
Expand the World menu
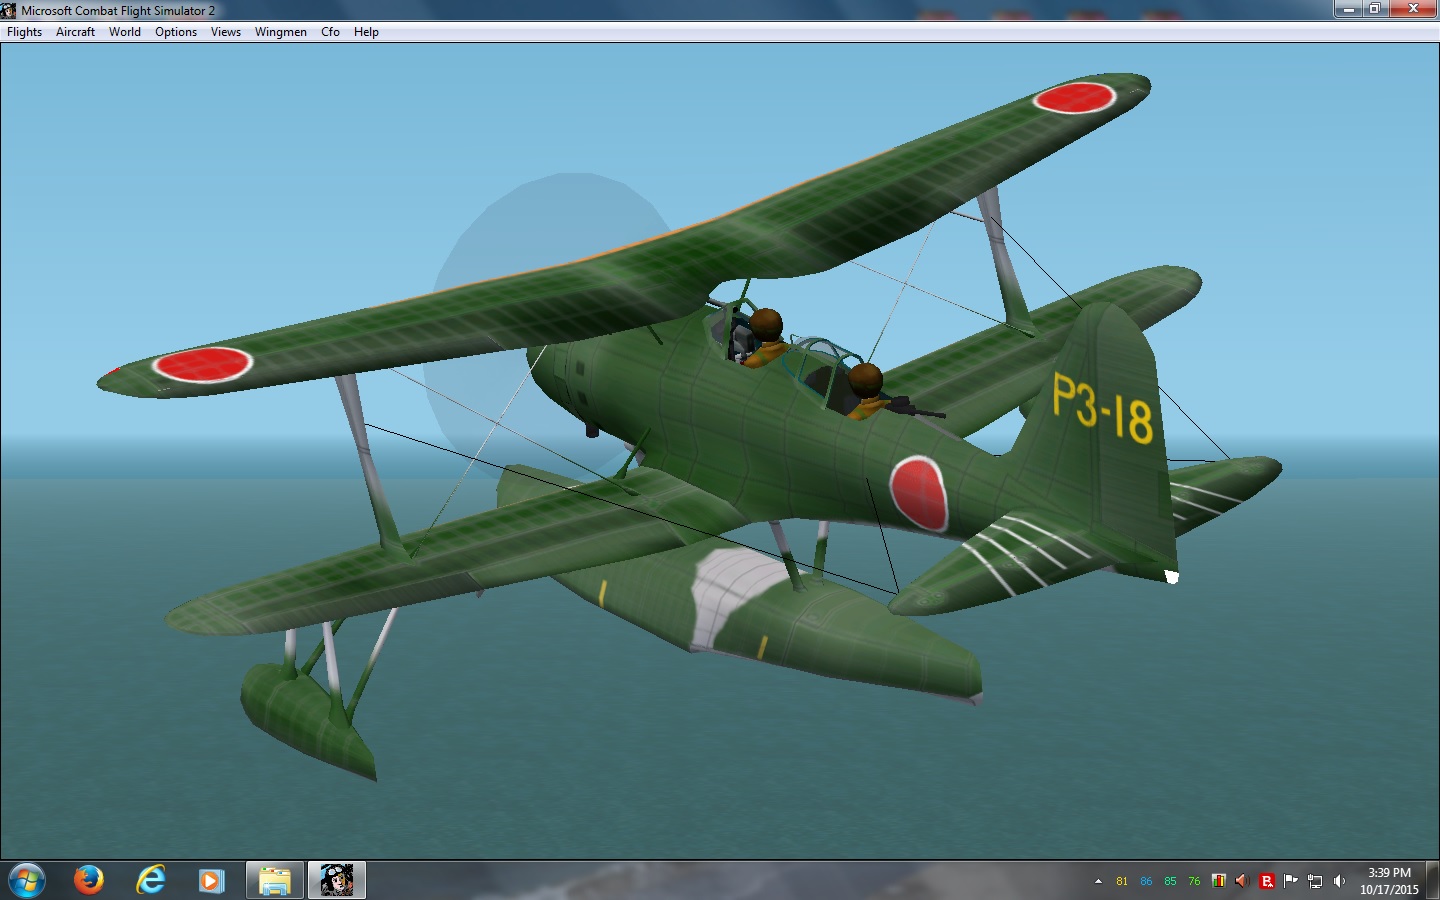point(125,32)
